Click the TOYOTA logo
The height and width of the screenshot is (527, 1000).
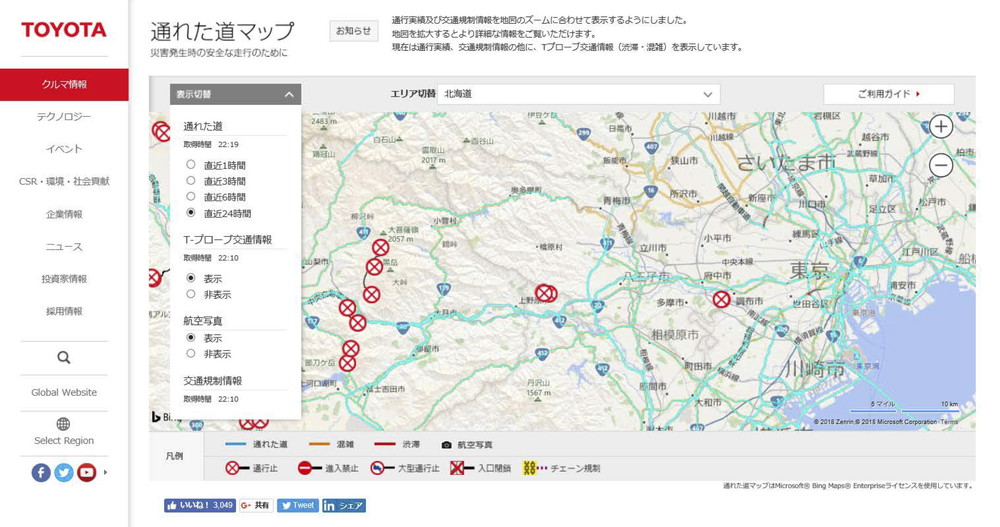64,30
